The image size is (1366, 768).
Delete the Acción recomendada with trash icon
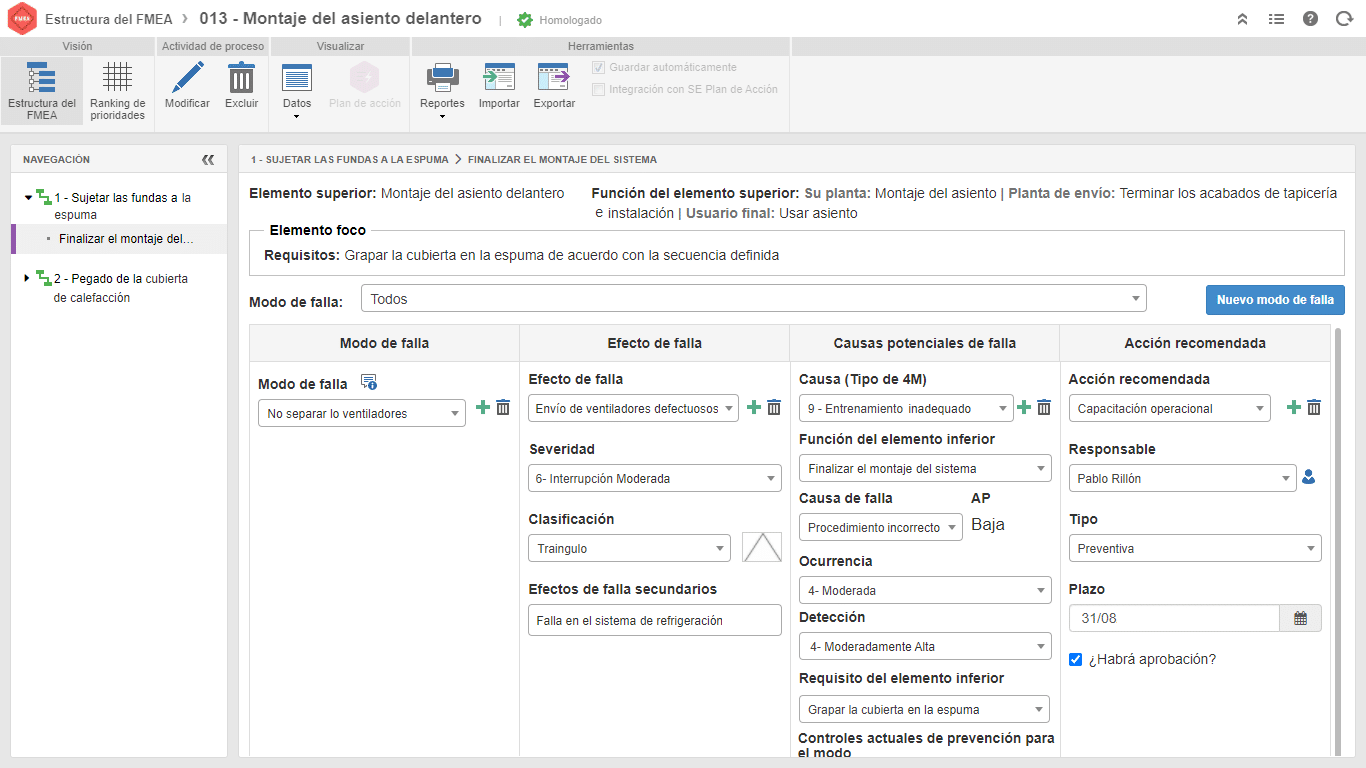[x=1314, y=407]
